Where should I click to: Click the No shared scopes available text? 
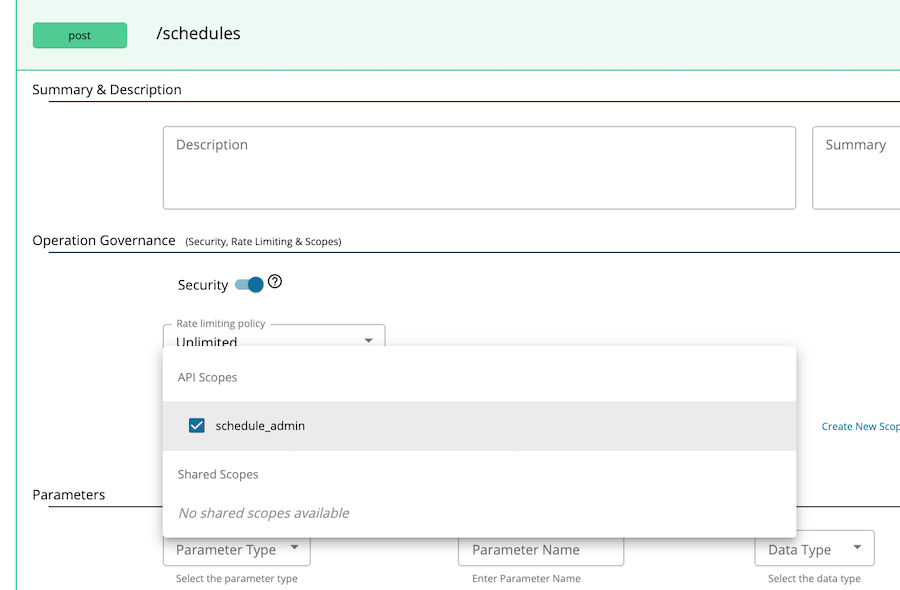click(263, 513)
